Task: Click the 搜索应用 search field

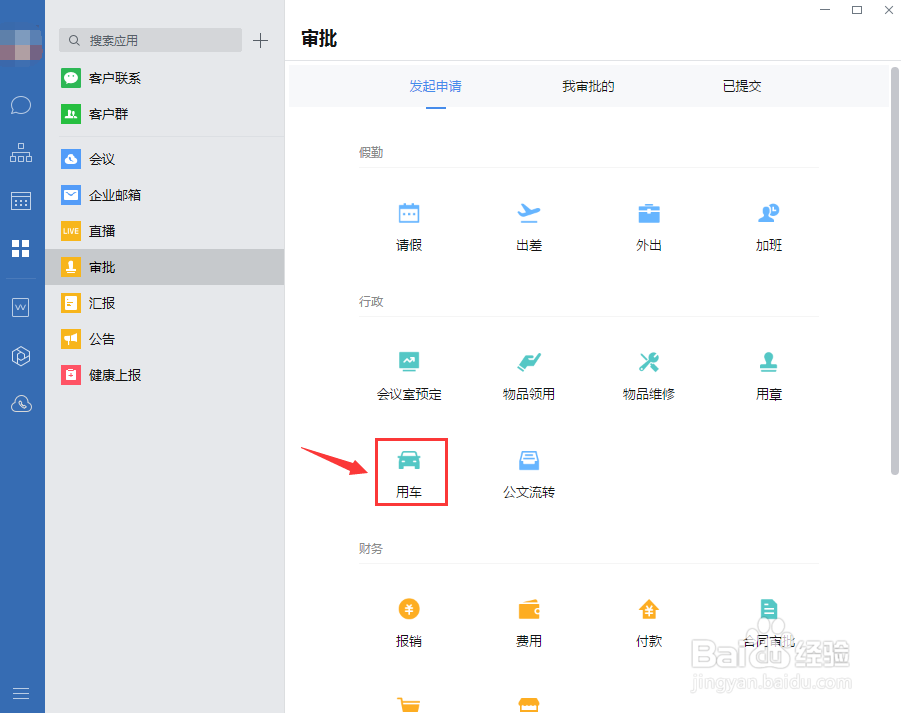Action: (150, 40)
